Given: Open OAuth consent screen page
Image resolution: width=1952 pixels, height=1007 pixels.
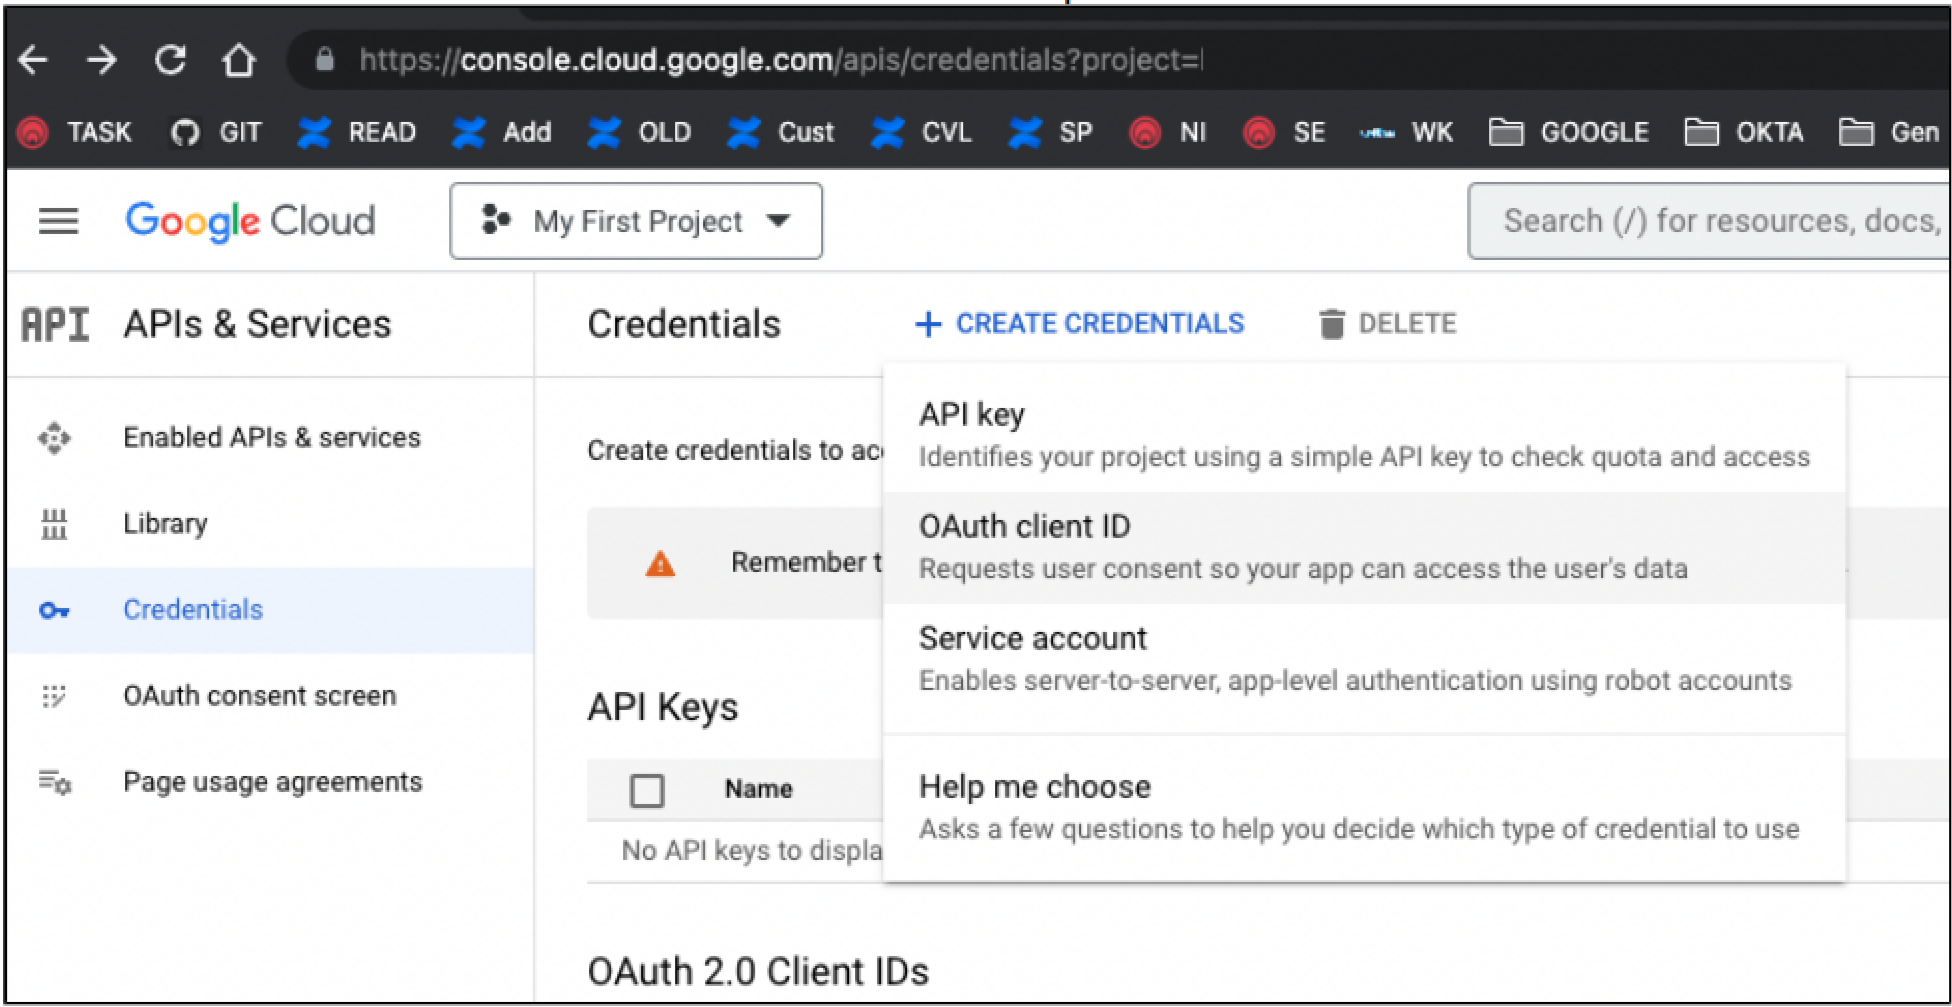Looking at the screenshot, I should click(x=259, y=696).
